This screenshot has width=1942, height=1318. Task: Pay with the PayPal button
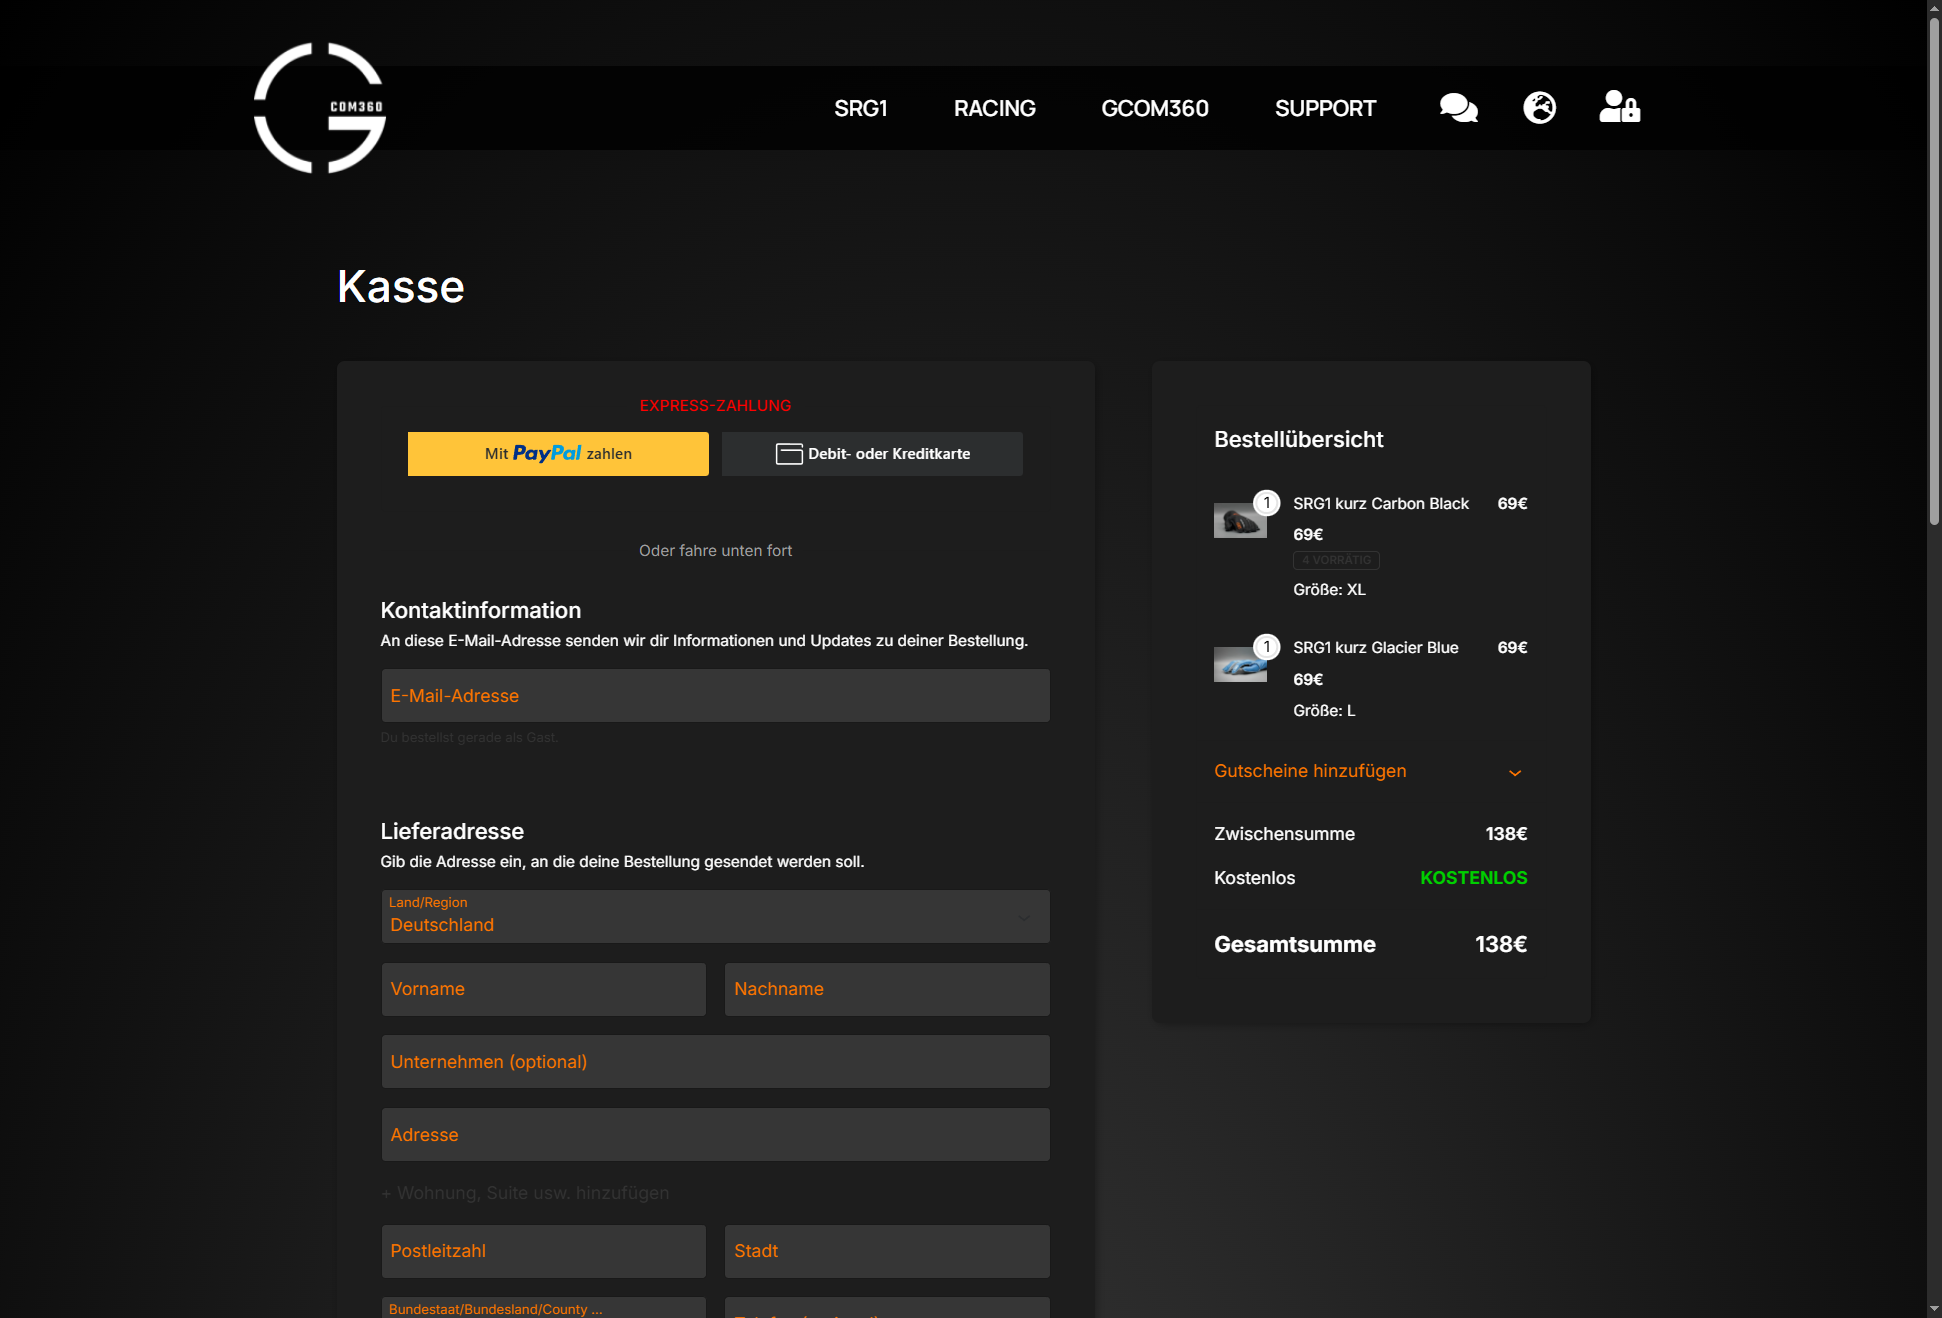point(558,454)
